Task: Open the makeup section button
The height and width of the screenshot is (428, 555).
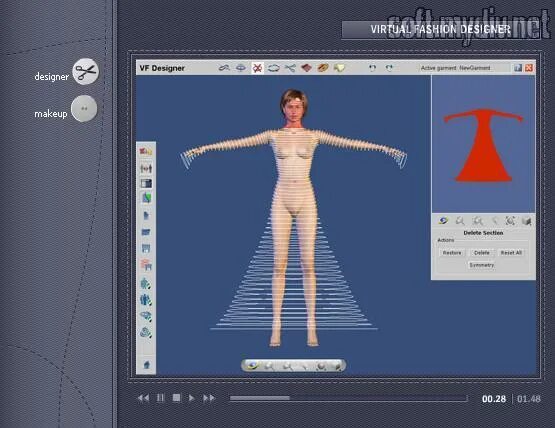Action: (84, 108)
